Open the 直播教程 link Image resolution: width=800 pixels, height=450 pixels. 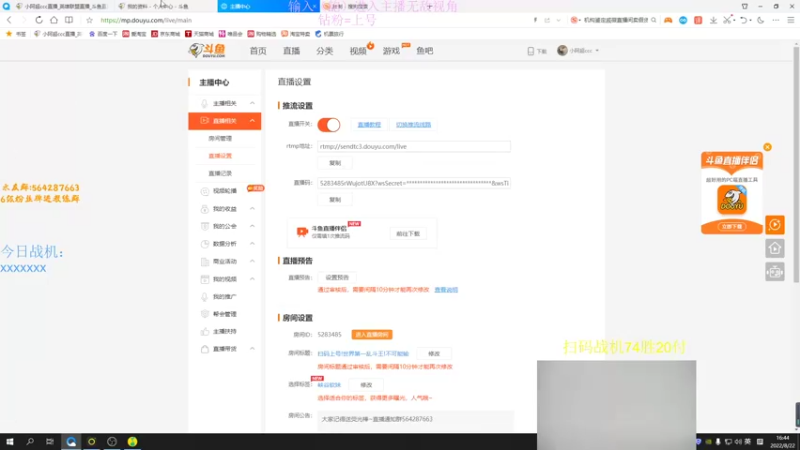[x=369, y=124]
